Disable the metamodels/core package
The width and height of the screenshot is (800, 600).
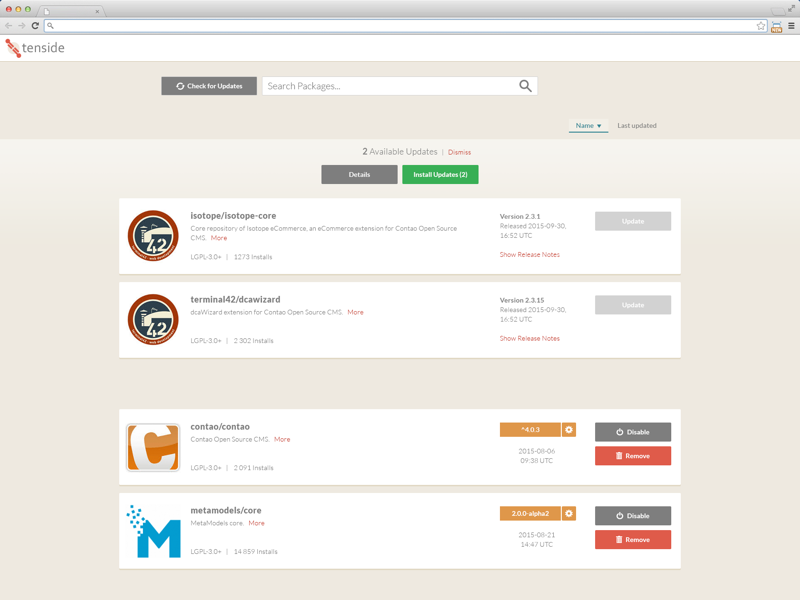[633, 515]
